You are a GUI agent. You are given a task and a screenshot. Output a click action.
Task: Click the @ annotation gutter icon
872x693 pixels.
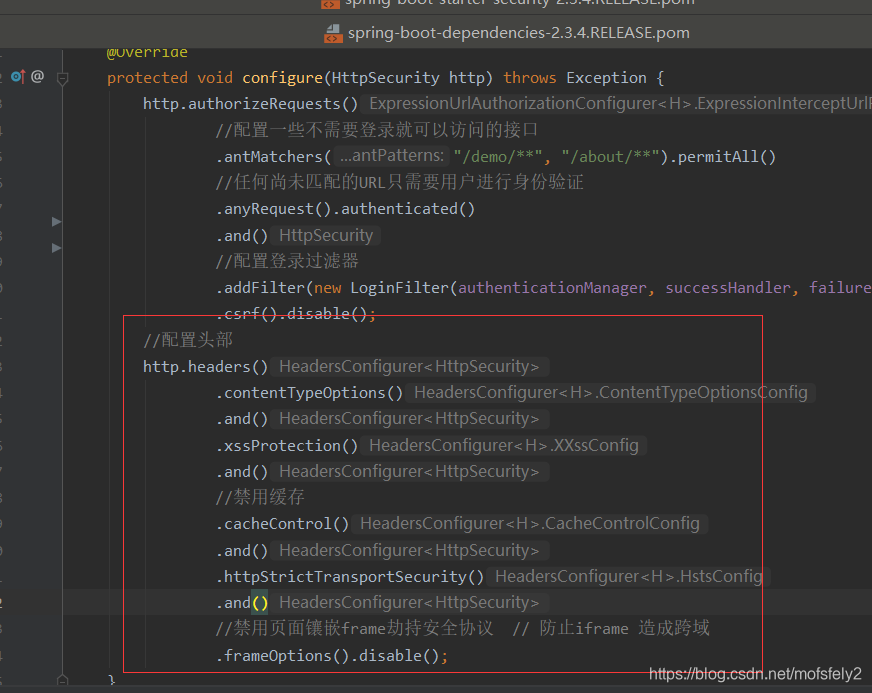tap(38, 76)
